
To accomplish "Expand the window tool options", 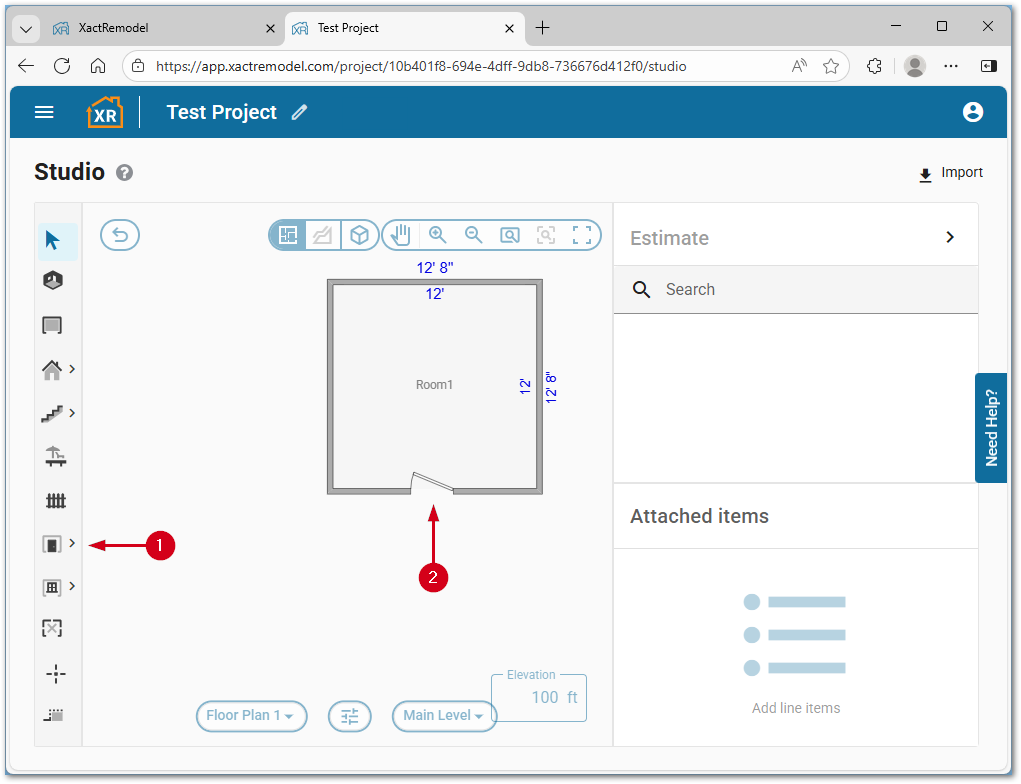I will tap(72, 586).
